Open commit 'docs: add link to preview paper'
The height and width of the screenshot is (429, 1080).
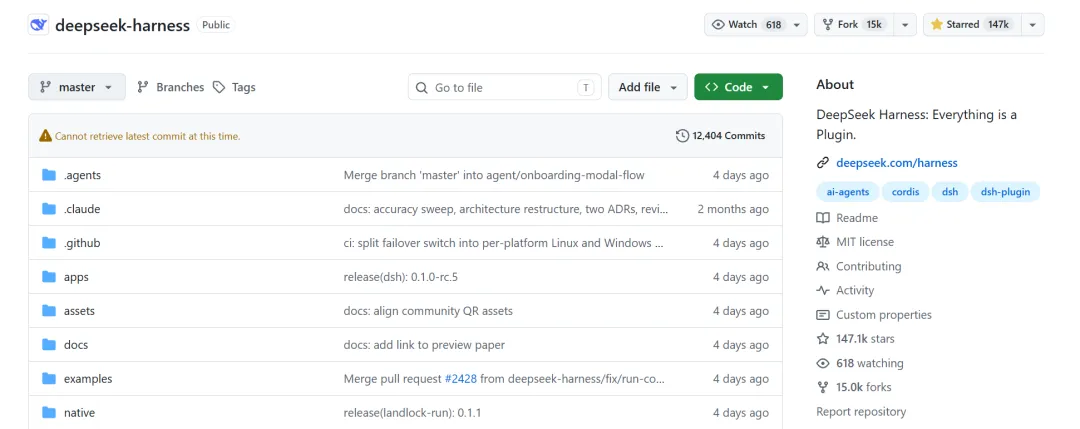click(424, 344)
